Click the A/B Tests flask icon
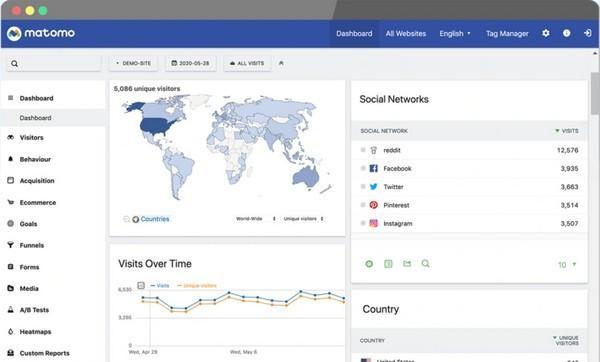Image resolution: width=600 pixels, height=362 pixels. point(11,310)
